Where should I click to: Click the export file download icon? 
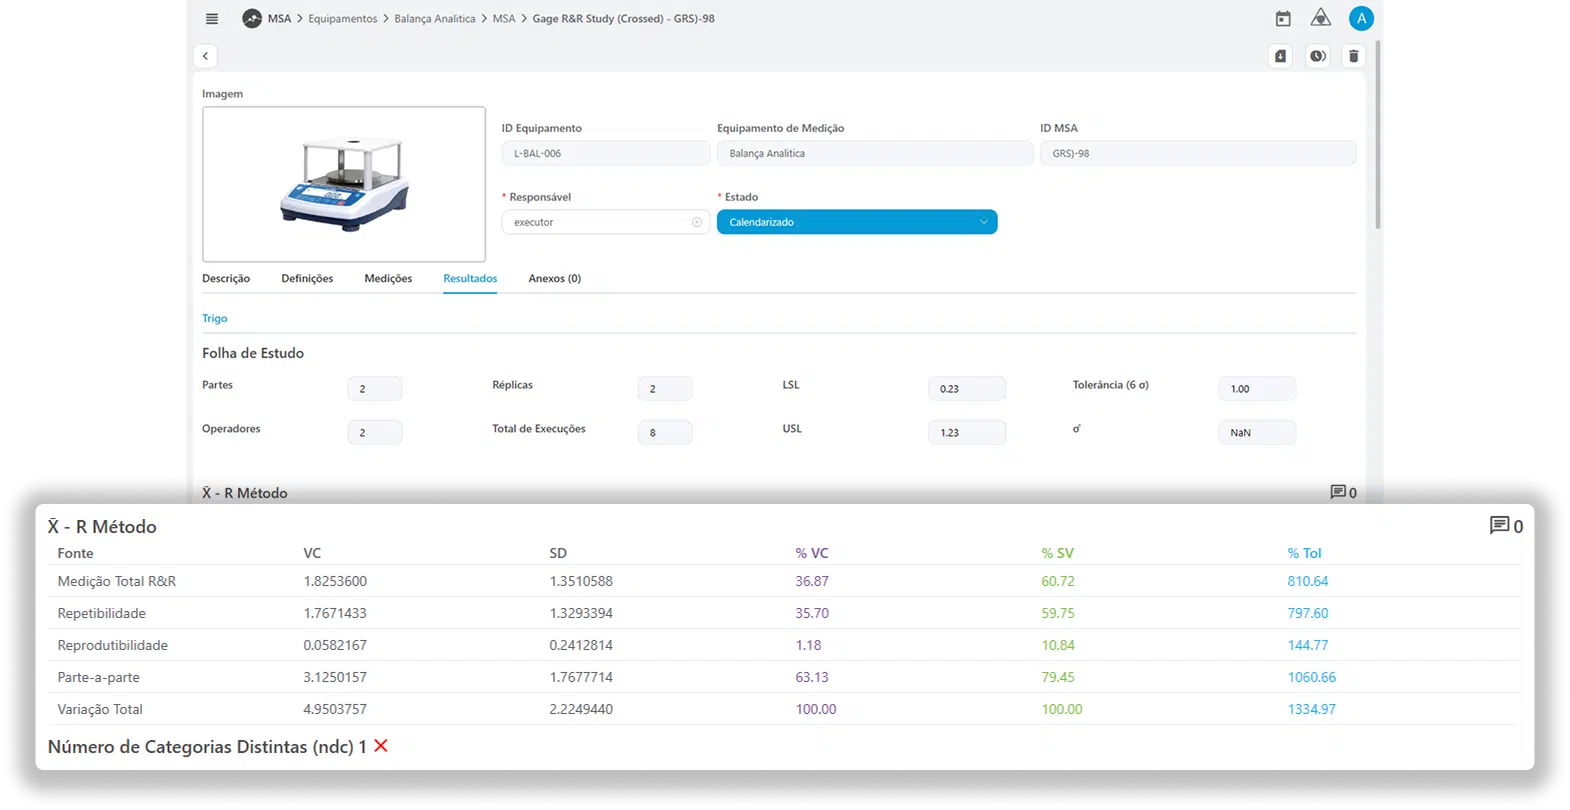point(1281,56)
